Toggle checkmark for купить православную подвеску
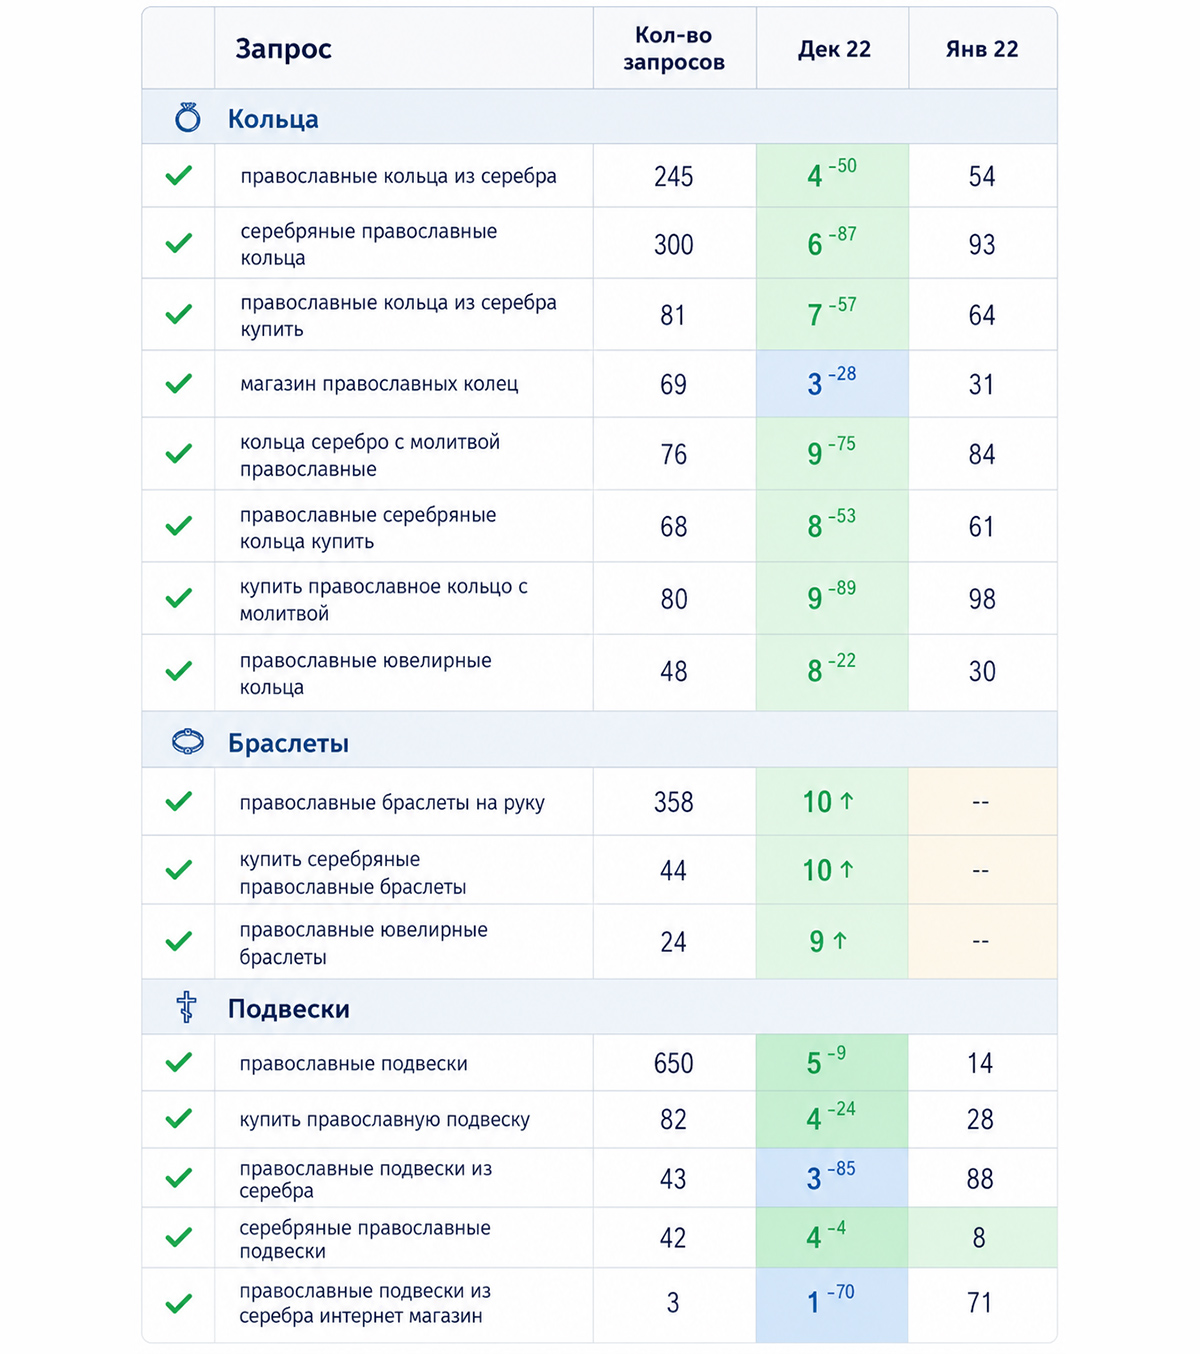This screenshot has height=1354, width=1200. pyautogui.click(x=179, y=1119)
